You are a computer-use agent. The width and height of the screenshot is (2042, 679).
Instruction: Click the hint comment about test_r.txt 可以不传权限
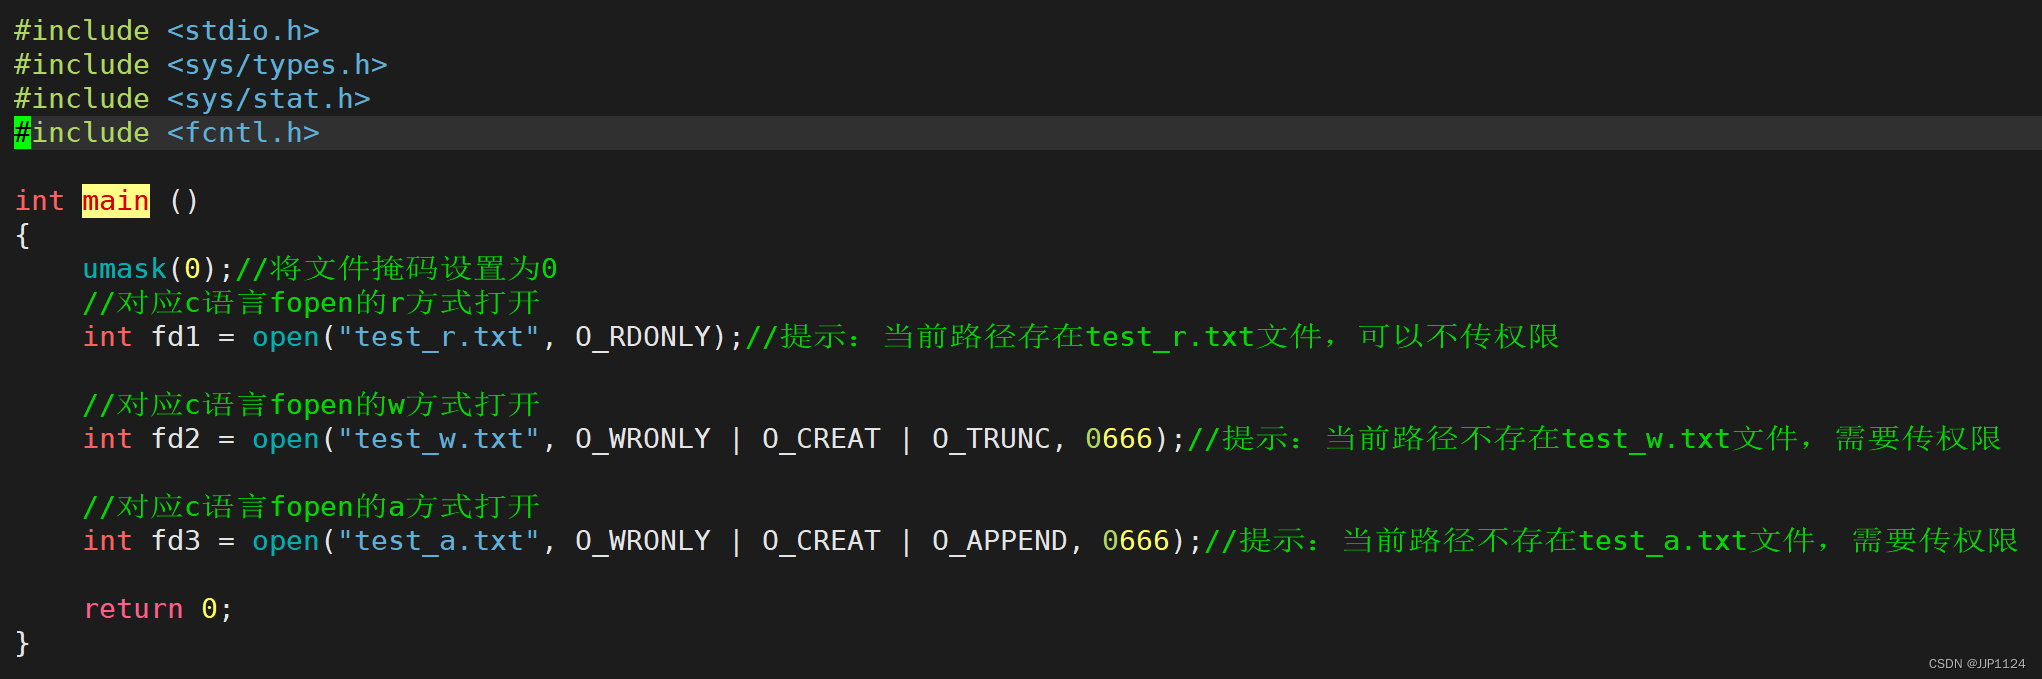point(1152,337)
